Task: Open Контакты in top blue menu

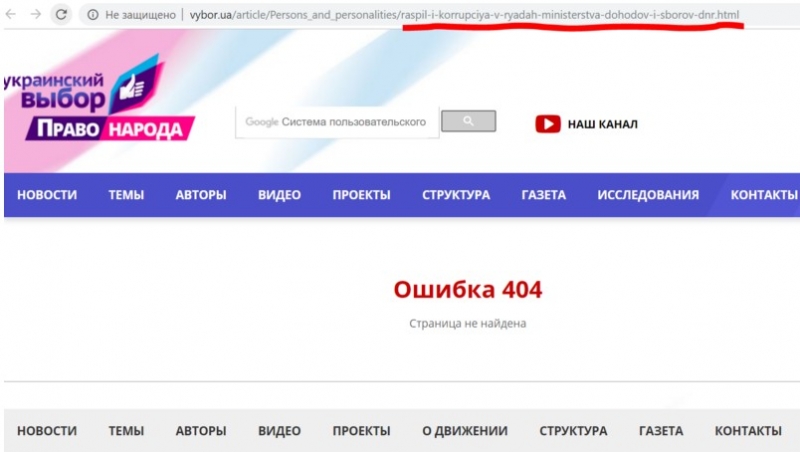Action: pyautogui.click(x=764, y=195)
